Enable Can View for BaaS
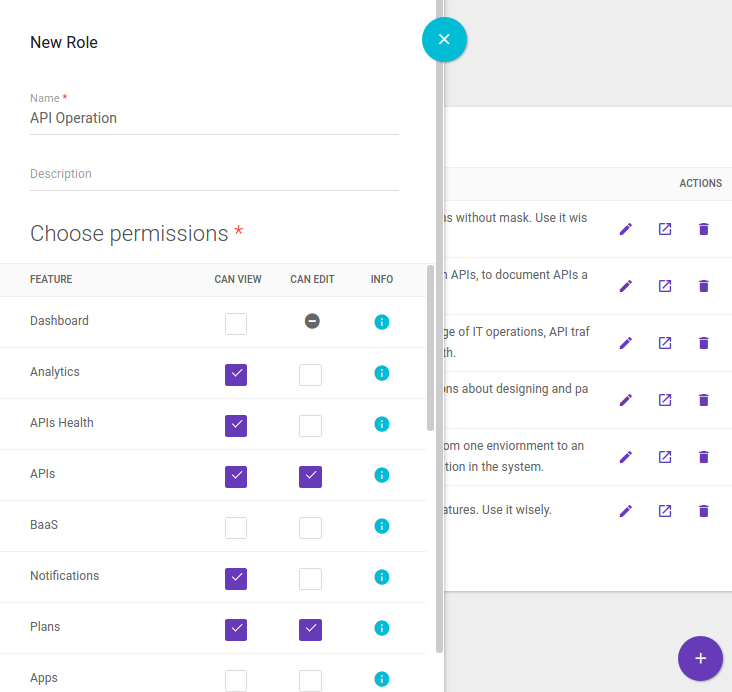732x692 pixels. [236, 527]
